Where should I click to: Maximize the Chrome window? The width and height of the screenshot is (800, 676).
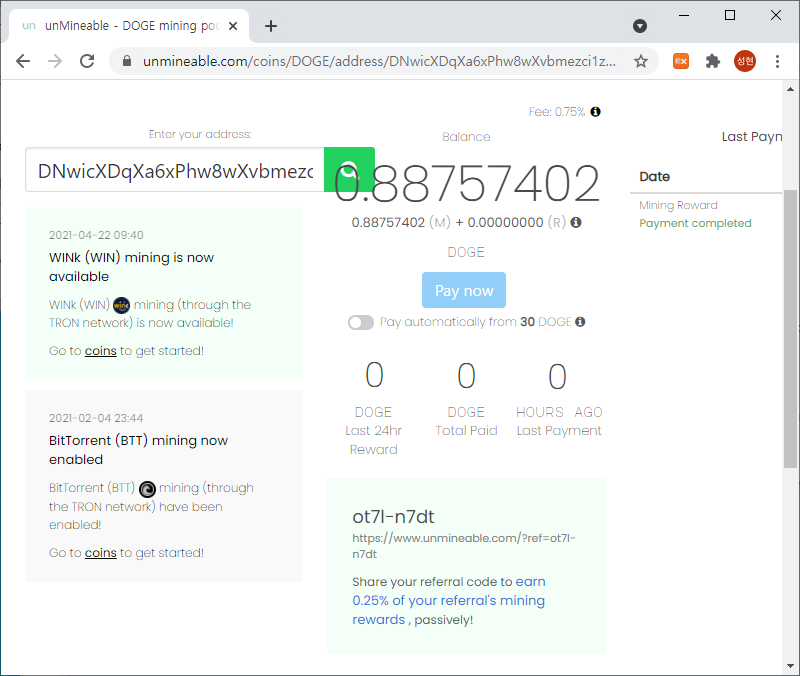730,15
